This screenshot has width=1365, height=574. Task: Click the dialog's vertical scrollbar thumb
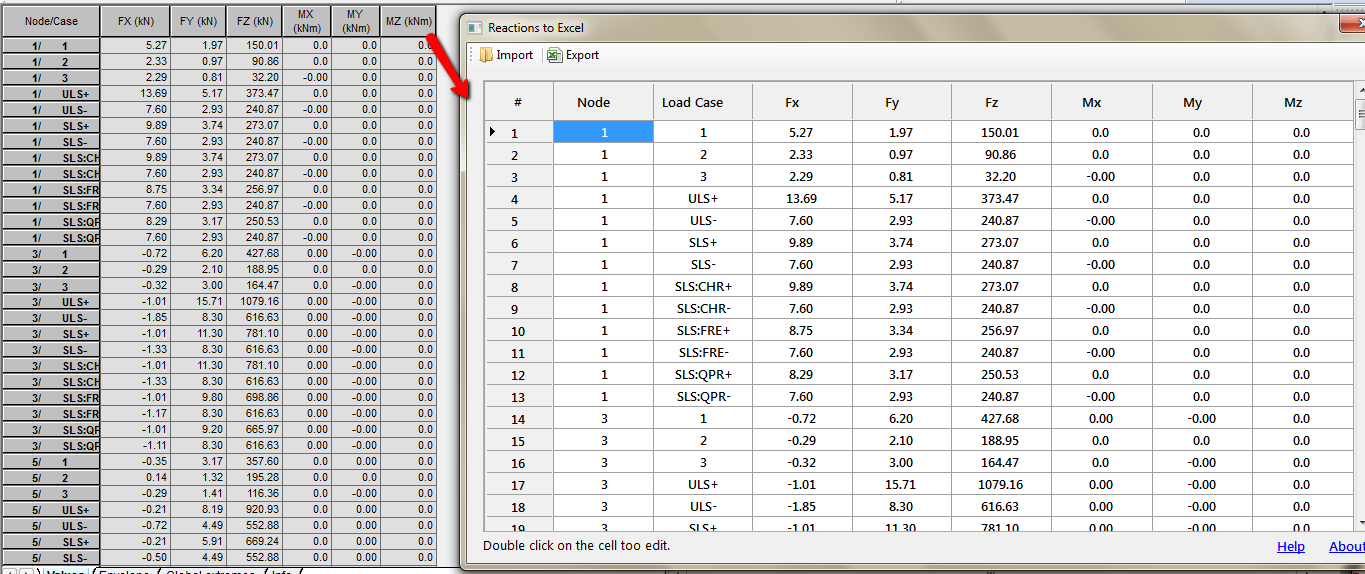(1360, 113)
